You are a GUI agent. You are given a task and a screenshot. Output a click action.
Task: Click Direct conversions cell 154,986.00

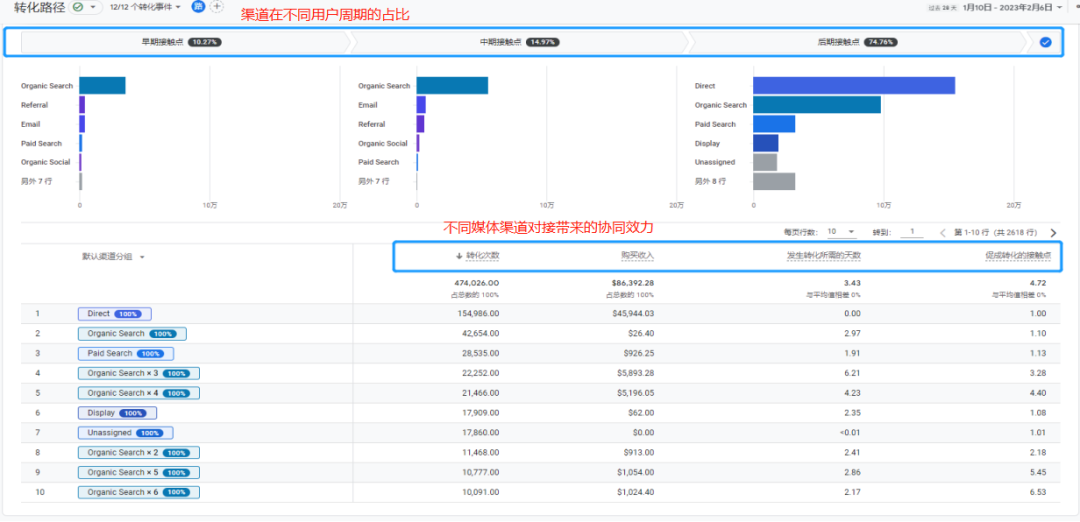click(x=477, y=313)
